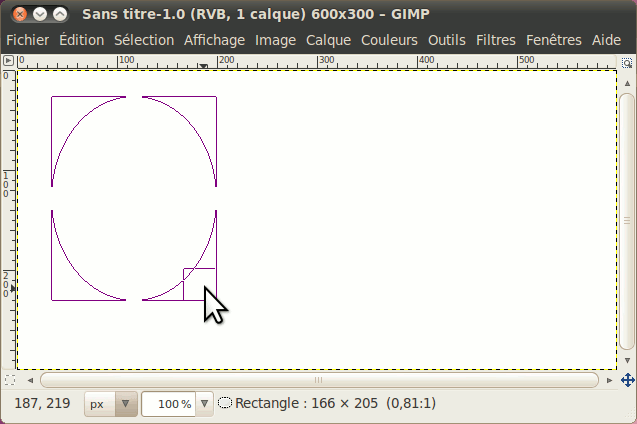Image resolution: width=637 pixels, height=424 pixels.
Task: Open the Couleurs menu
Action: pos(390,40)
